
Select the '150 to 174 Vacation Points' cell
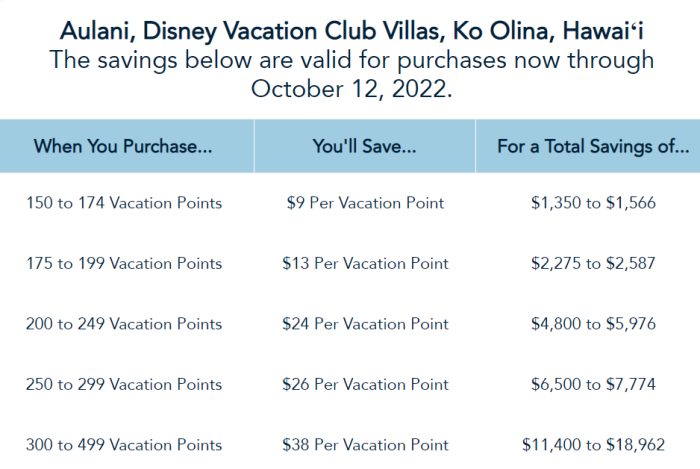click(124, 203)
